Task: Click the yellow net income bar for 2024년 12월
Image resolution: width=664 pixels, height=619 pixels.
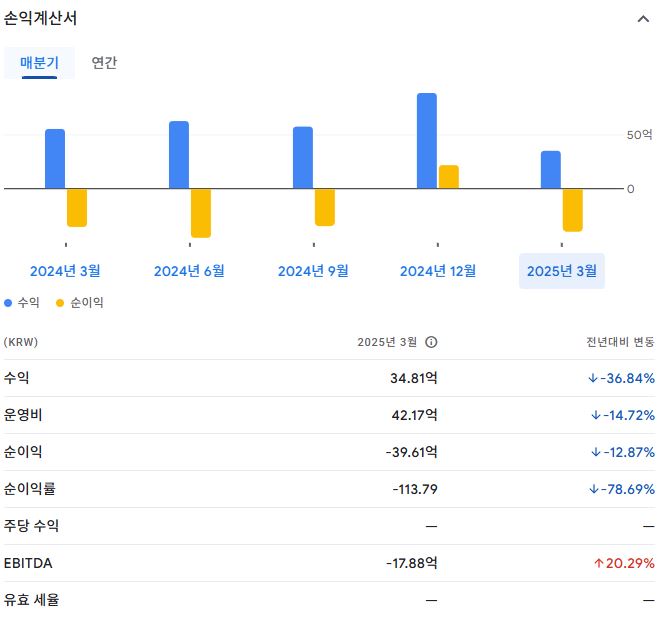Action: [x=449, y=177]
